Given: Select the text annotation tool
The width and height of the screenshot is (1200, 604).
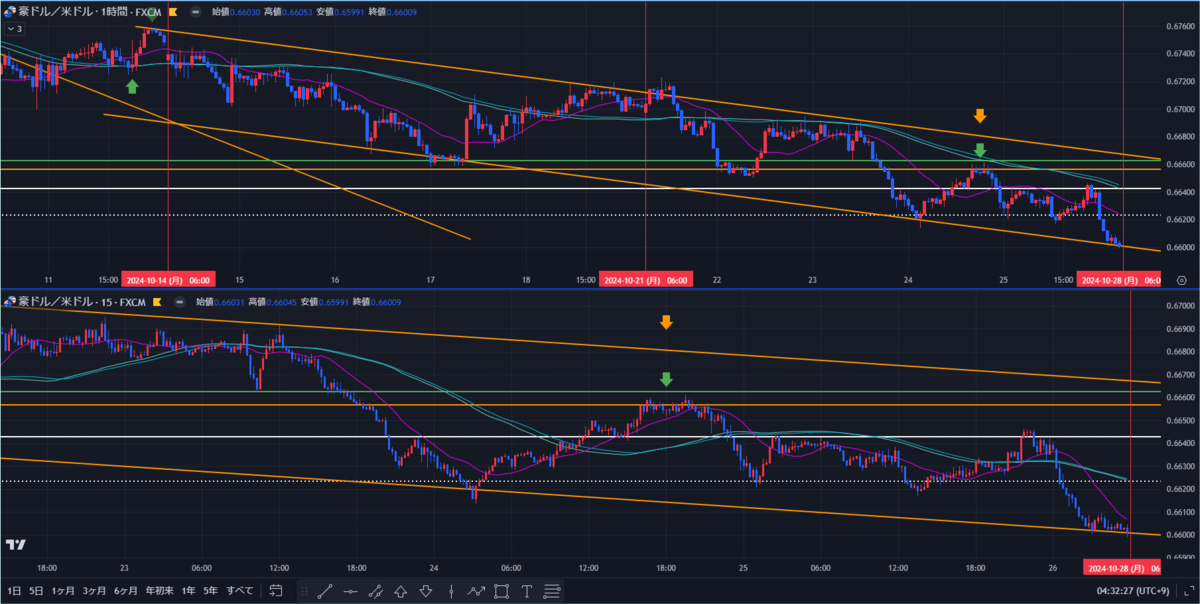Looking at the screenshot, I should (526, 591).
